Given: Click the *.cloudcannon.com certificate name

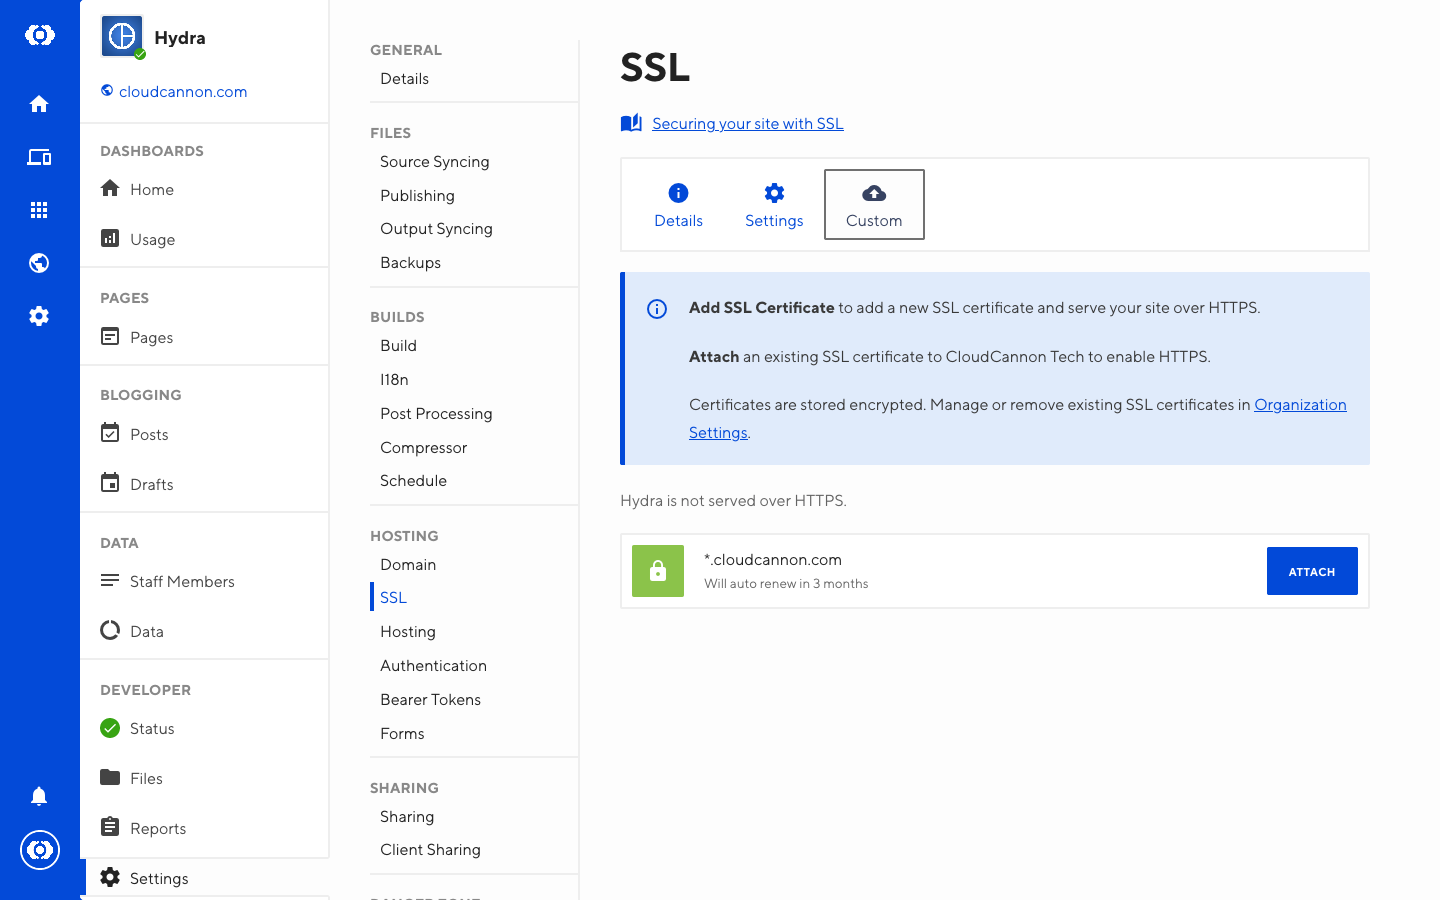Looking at the screenshot, I should tap(773, 560).
